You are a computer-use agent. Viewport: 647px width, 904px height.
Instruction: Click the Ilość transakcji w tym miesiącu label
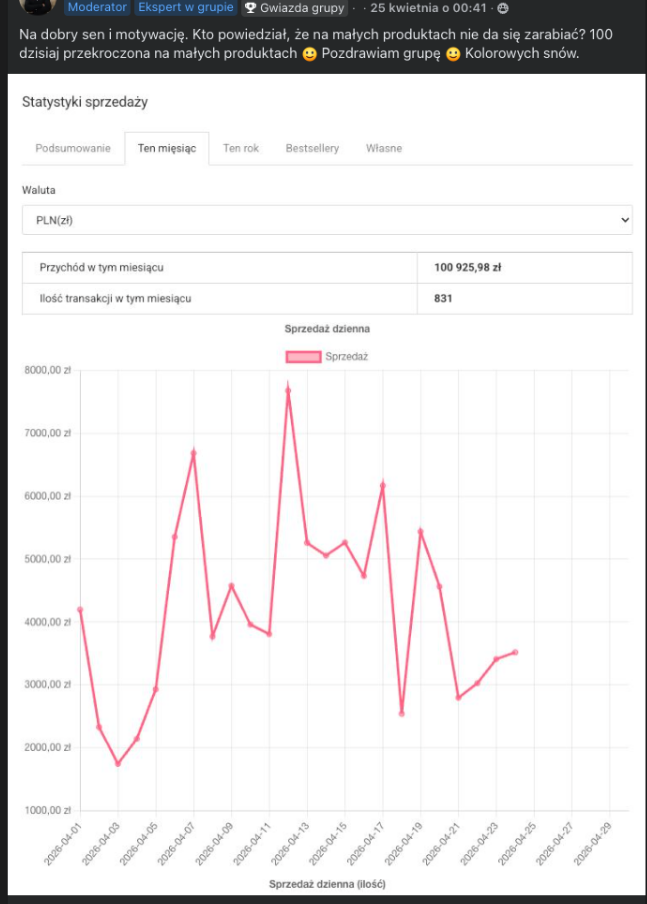[x=115, y=299]
